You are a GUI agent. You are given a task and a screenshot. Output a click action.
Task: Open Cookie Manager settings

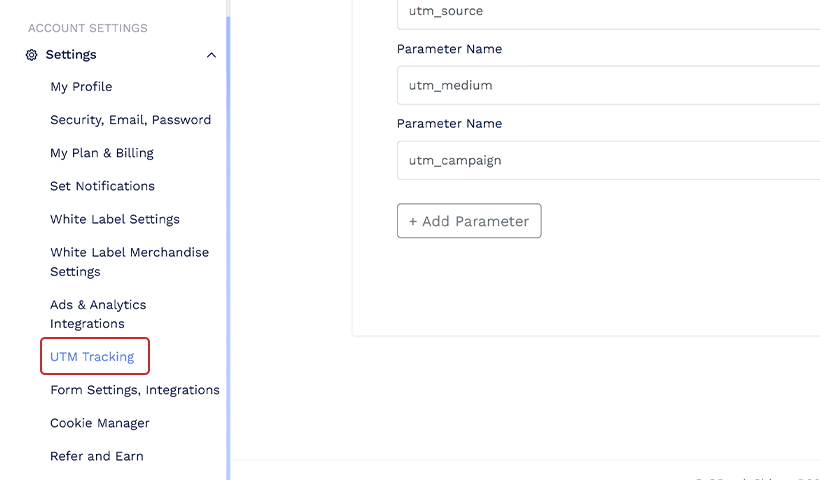tap(100, 423)
